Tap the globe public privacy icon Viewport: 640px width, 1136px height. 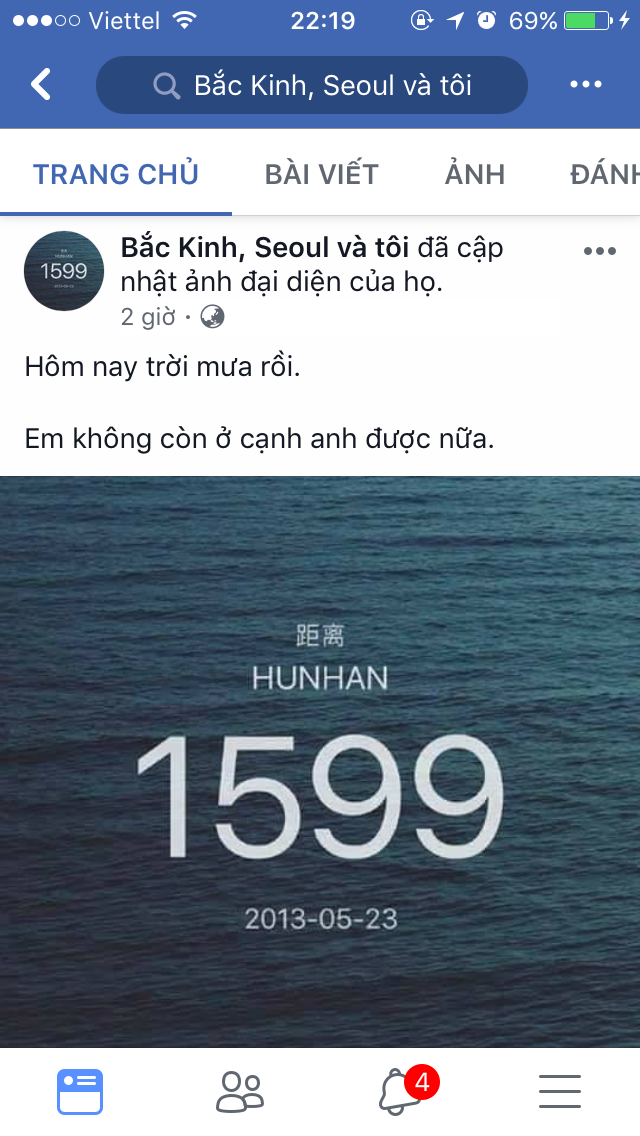(x=212, y=317)
